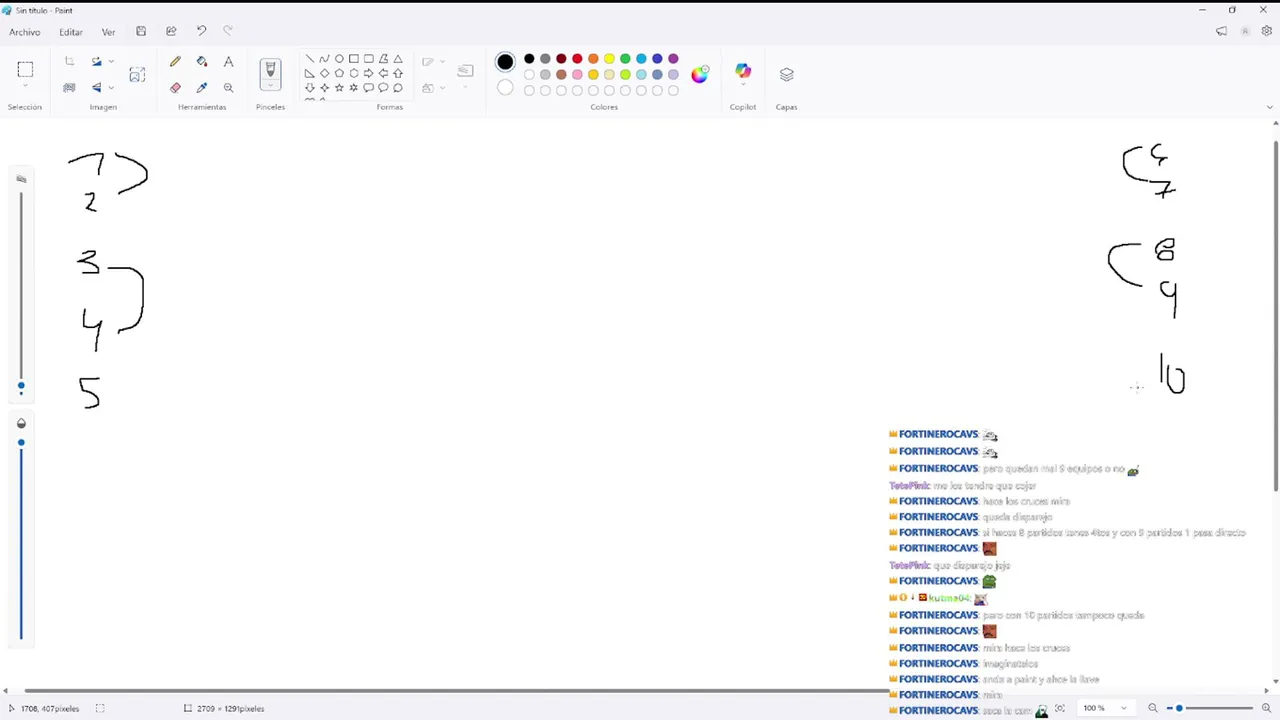Click the opacity slider handle

(x=21, y=443)
